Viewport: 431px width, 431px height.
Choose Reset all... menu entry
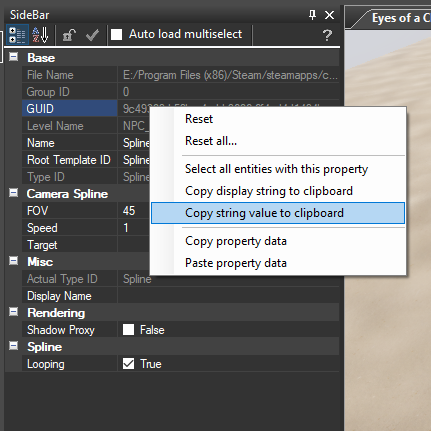pos(278,141)
